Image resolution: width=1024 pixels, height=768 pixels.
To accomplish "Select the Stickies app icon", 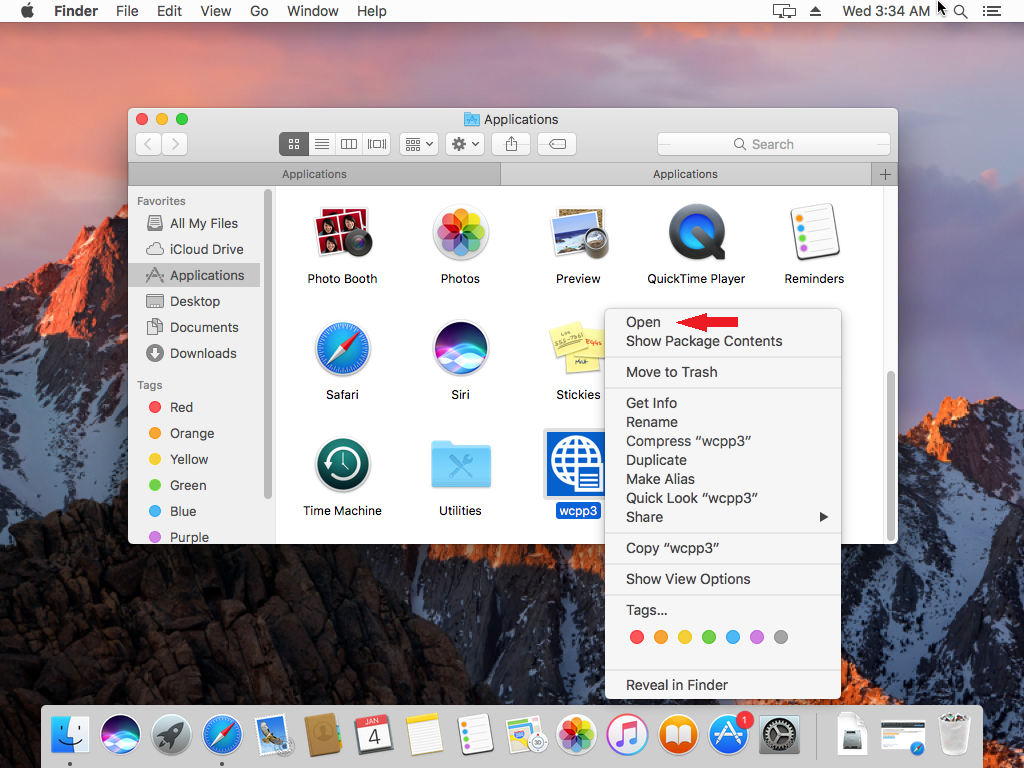I will point(577,347).
